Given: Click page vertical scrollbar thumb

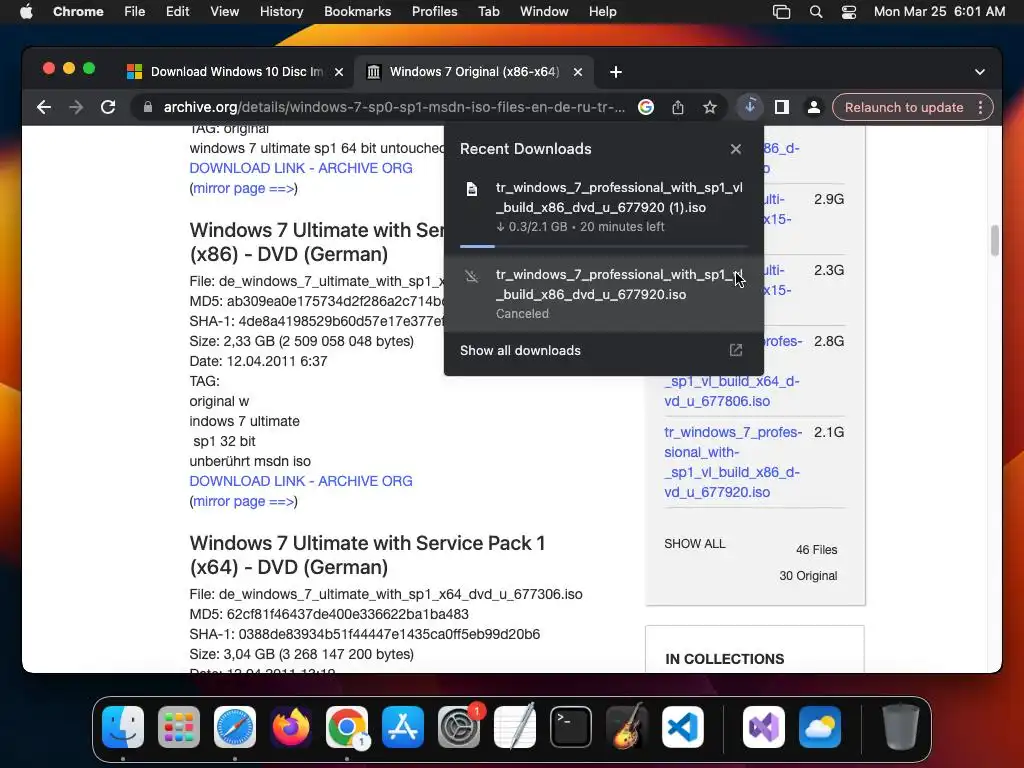Looking at the screenshot, I should 995,240.
